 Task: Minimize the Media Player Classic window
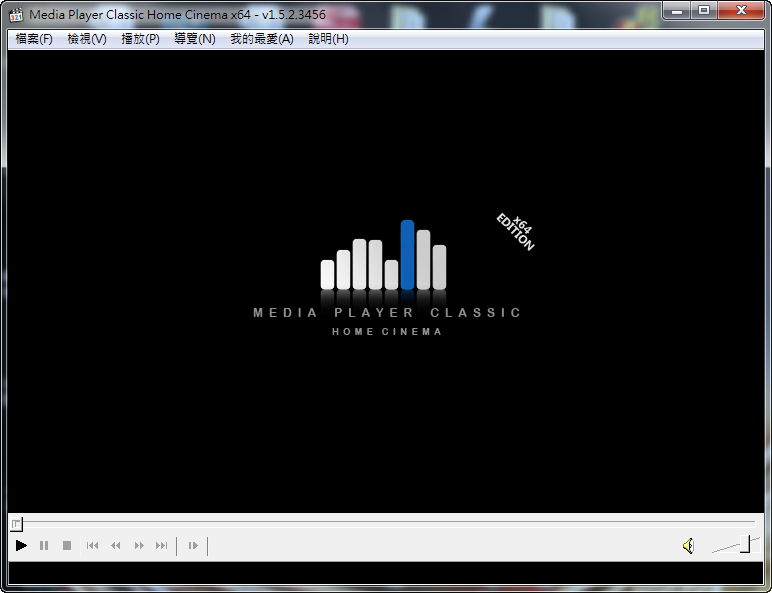677,10
